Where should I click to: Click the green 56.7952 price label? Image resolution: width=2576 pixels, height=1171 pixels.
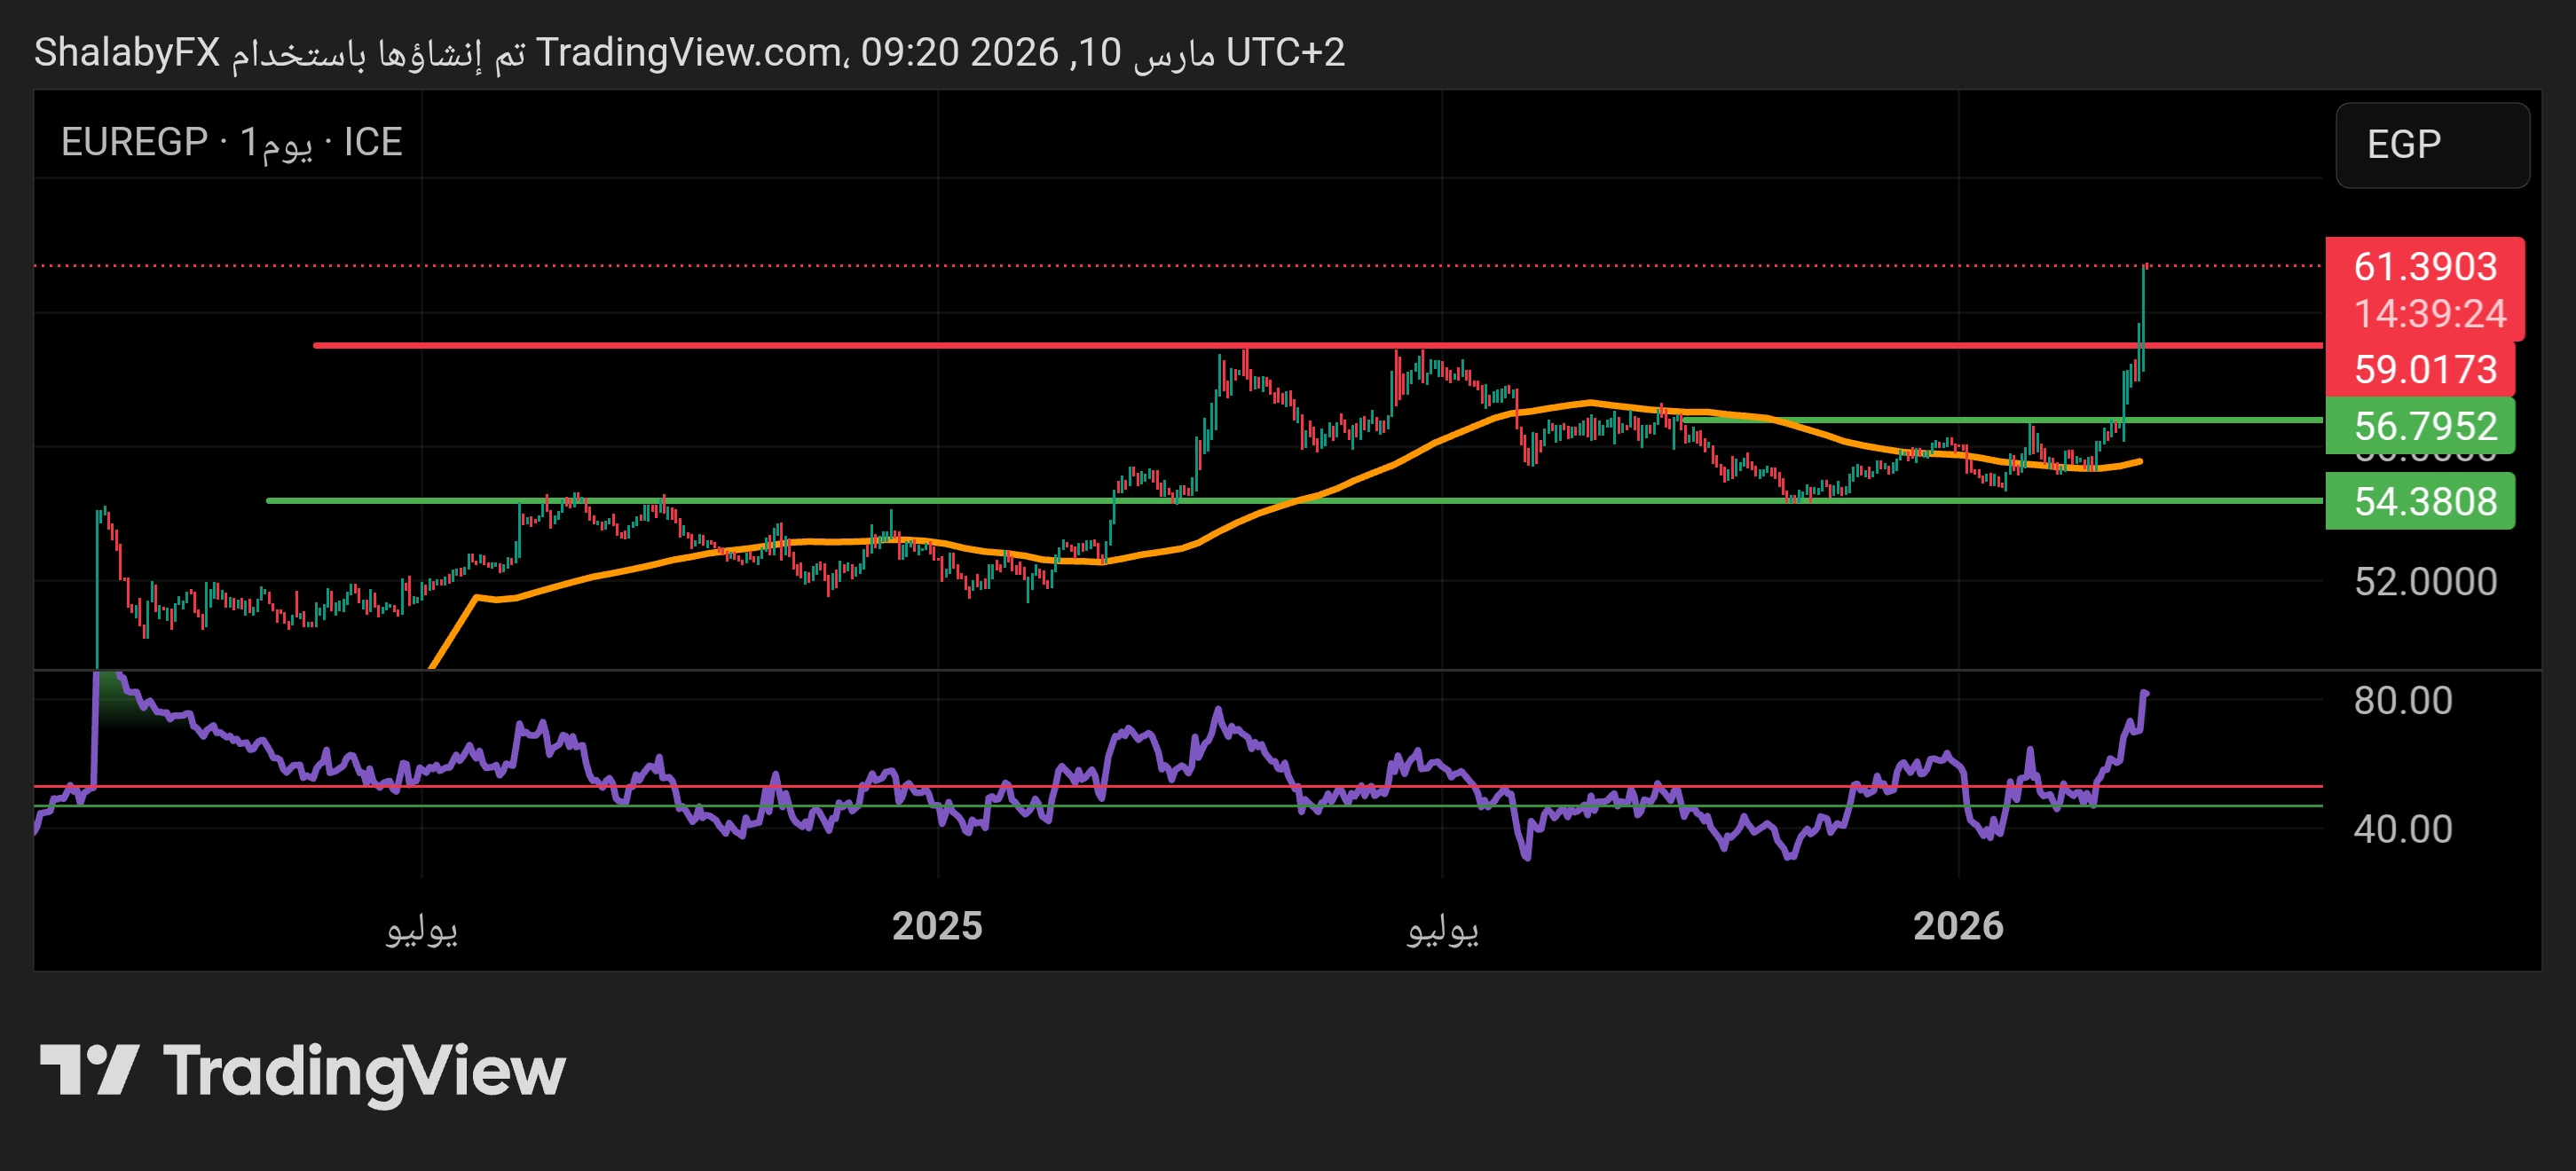tap(2424, 426)
